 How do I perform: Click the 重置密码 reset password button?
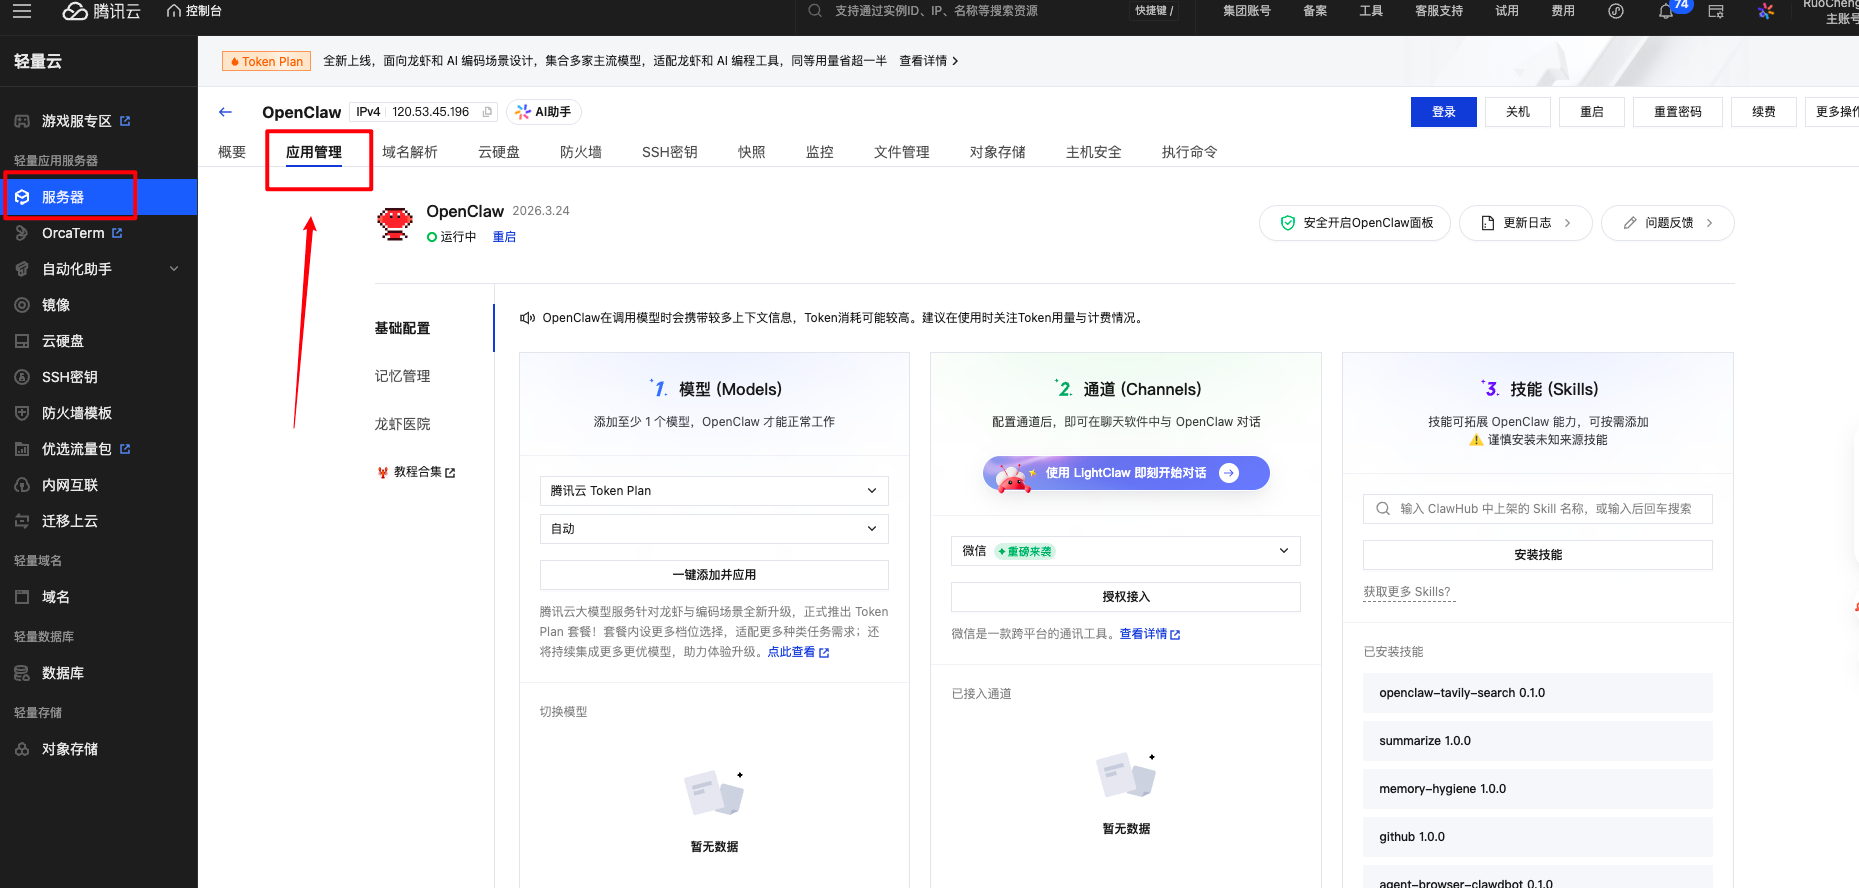(x=1678, y=112)
